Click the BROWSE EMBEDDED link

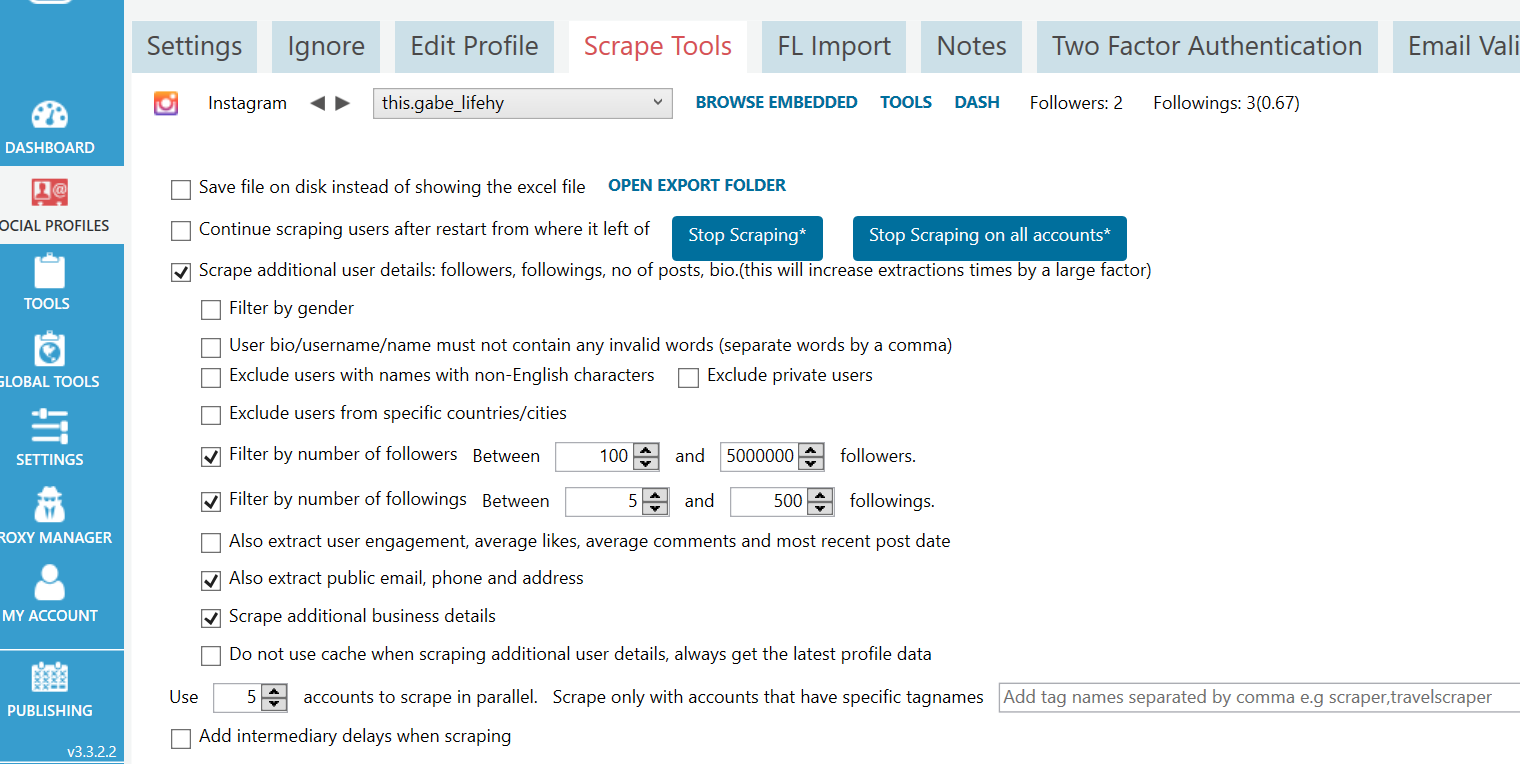(776, 102)
